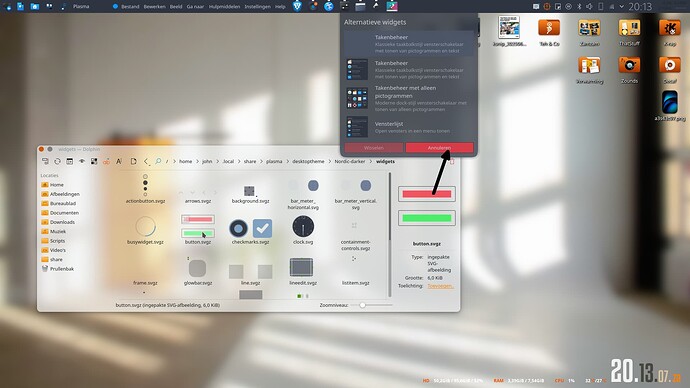The width and height of the screenshot is (690, 388).
Task: Click Dolphin file view vertical scrollbar
Action: coord(389,234)
